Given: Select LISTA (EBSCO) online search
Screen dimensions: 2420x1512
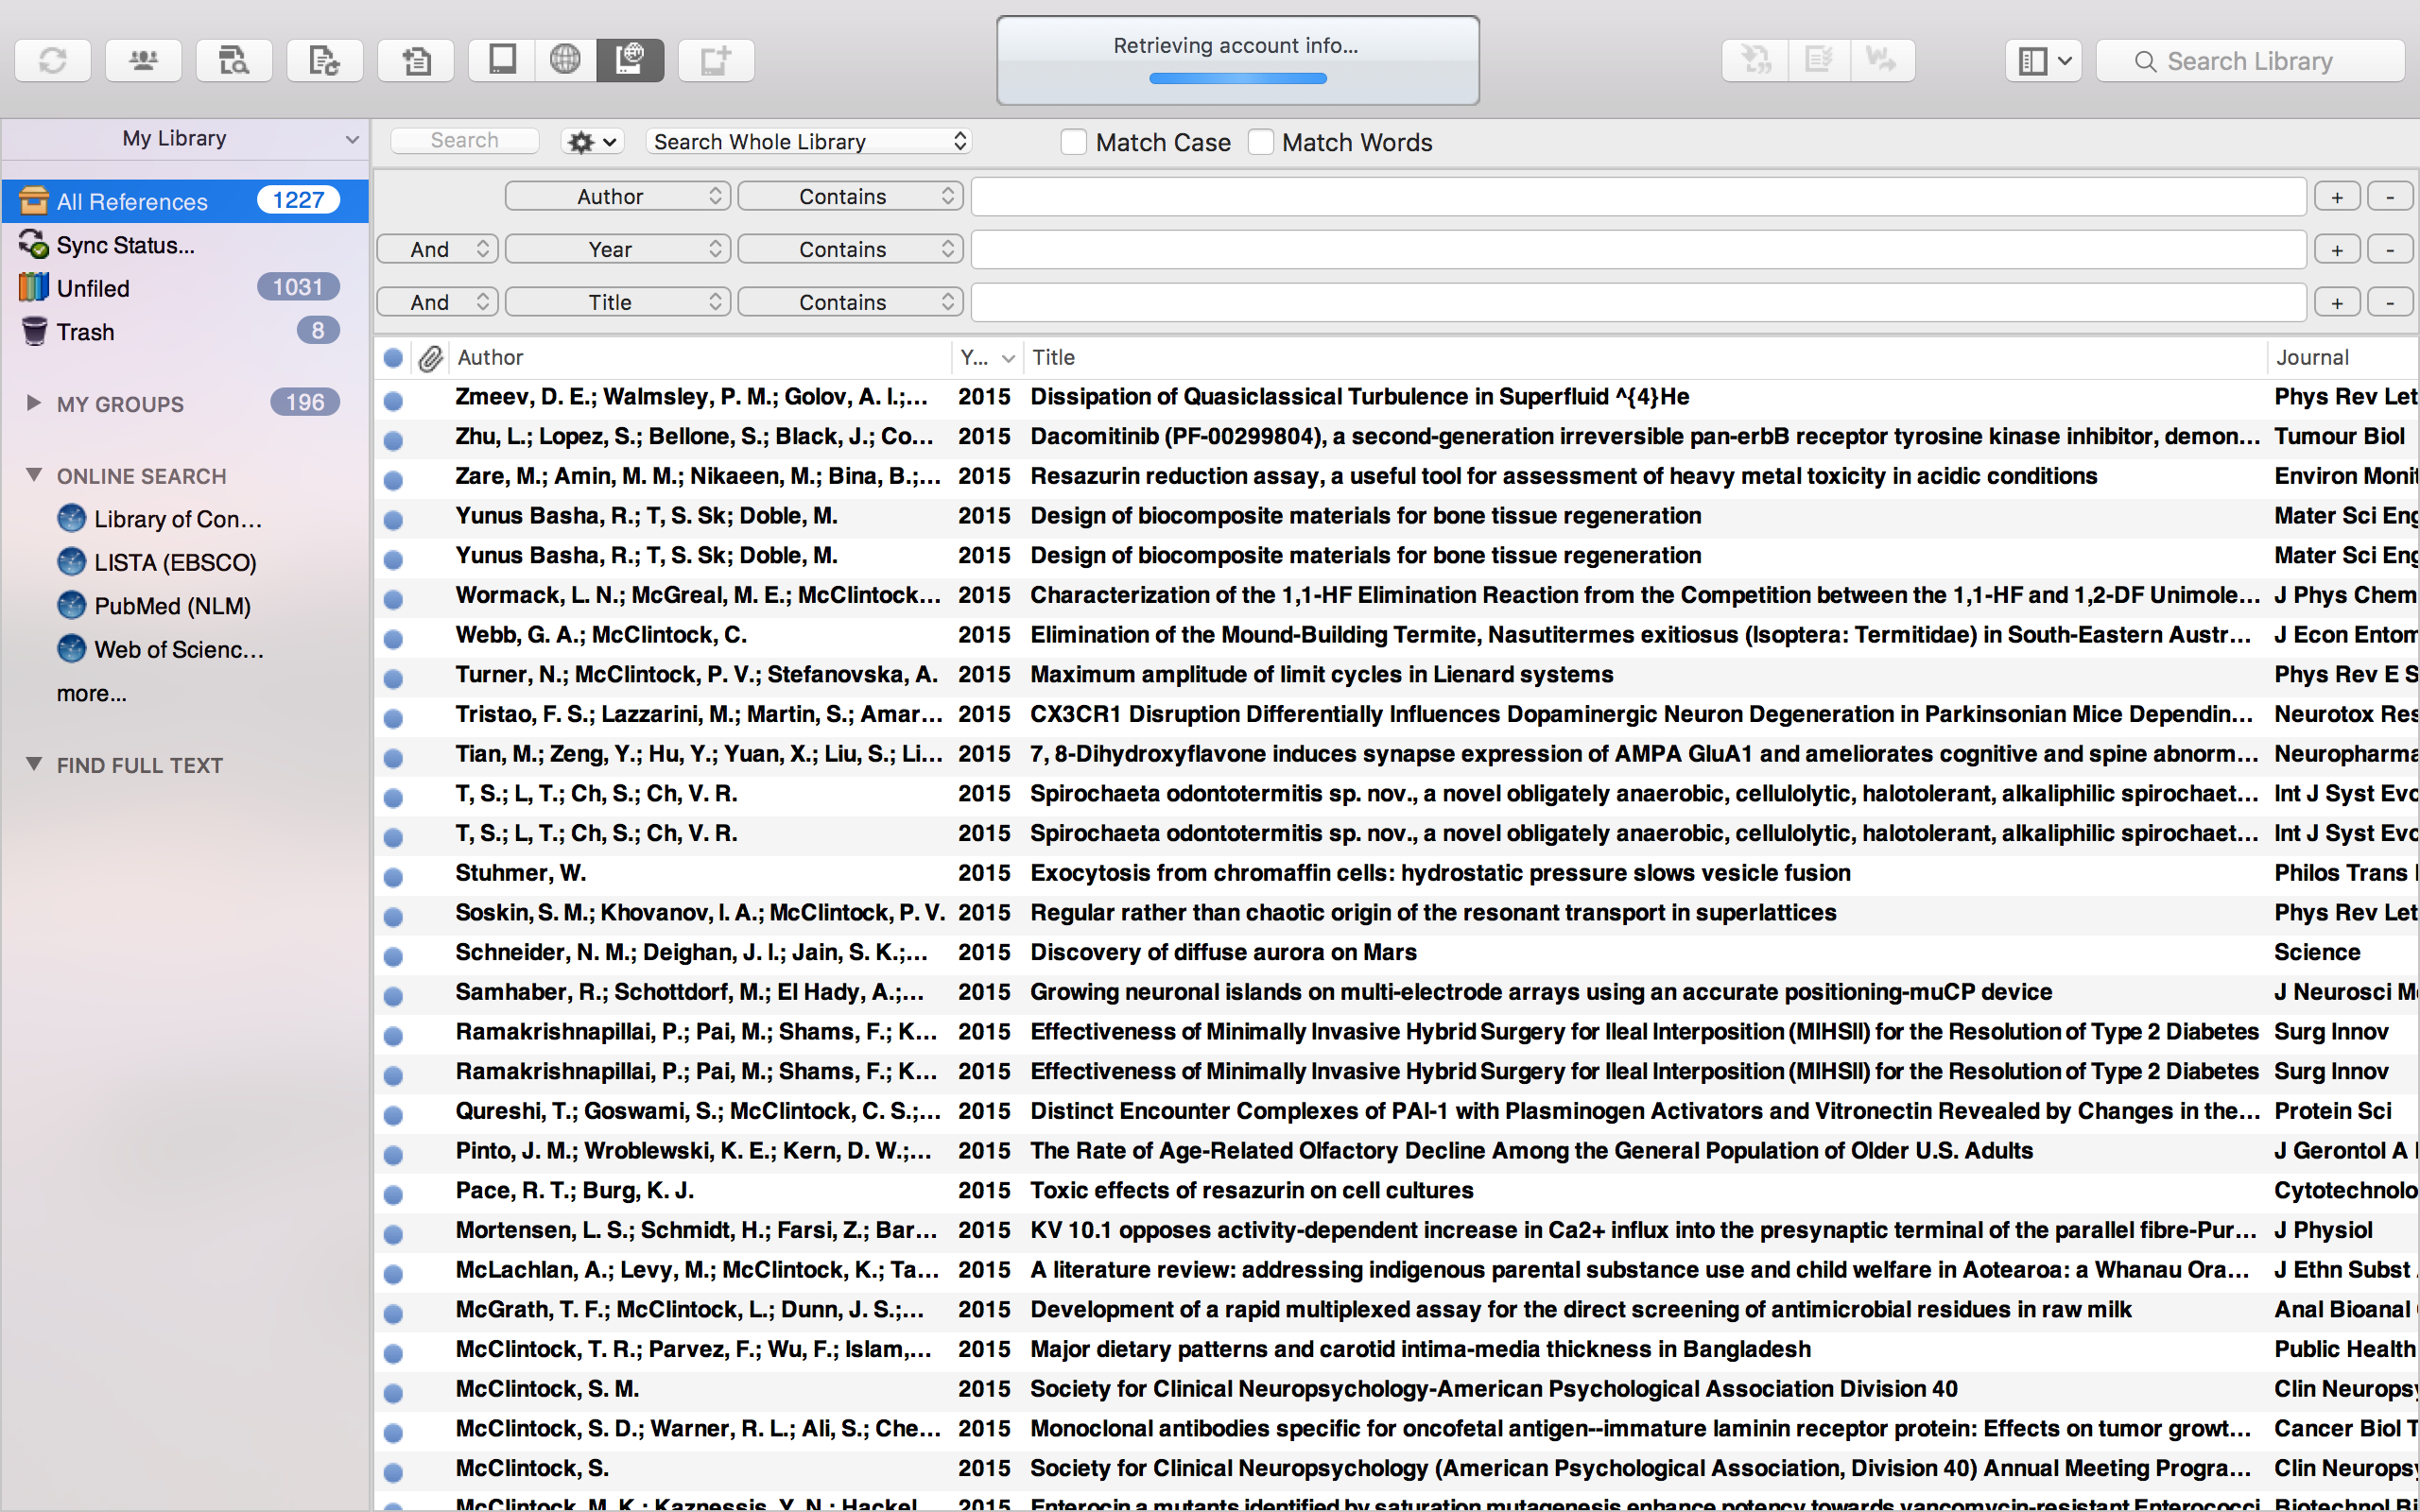Looking at the screenshot, I should point(157,562).
